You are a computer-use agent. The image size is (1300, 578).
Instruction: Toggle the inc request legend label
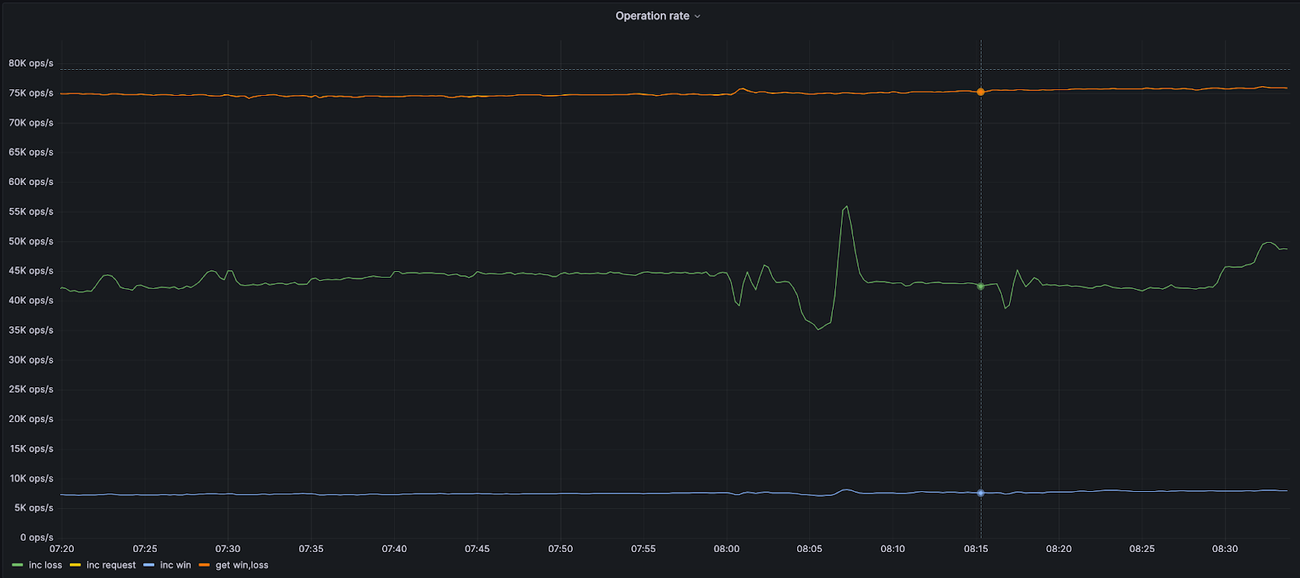(x=110, y=565)
